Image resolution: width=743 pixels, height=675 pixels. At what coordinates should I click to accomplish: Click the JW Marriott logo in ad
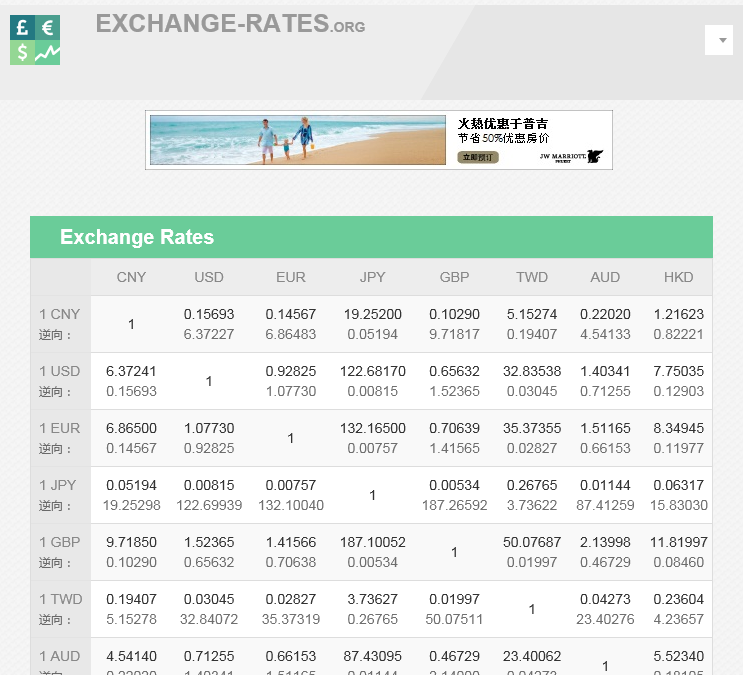[571, 157]
